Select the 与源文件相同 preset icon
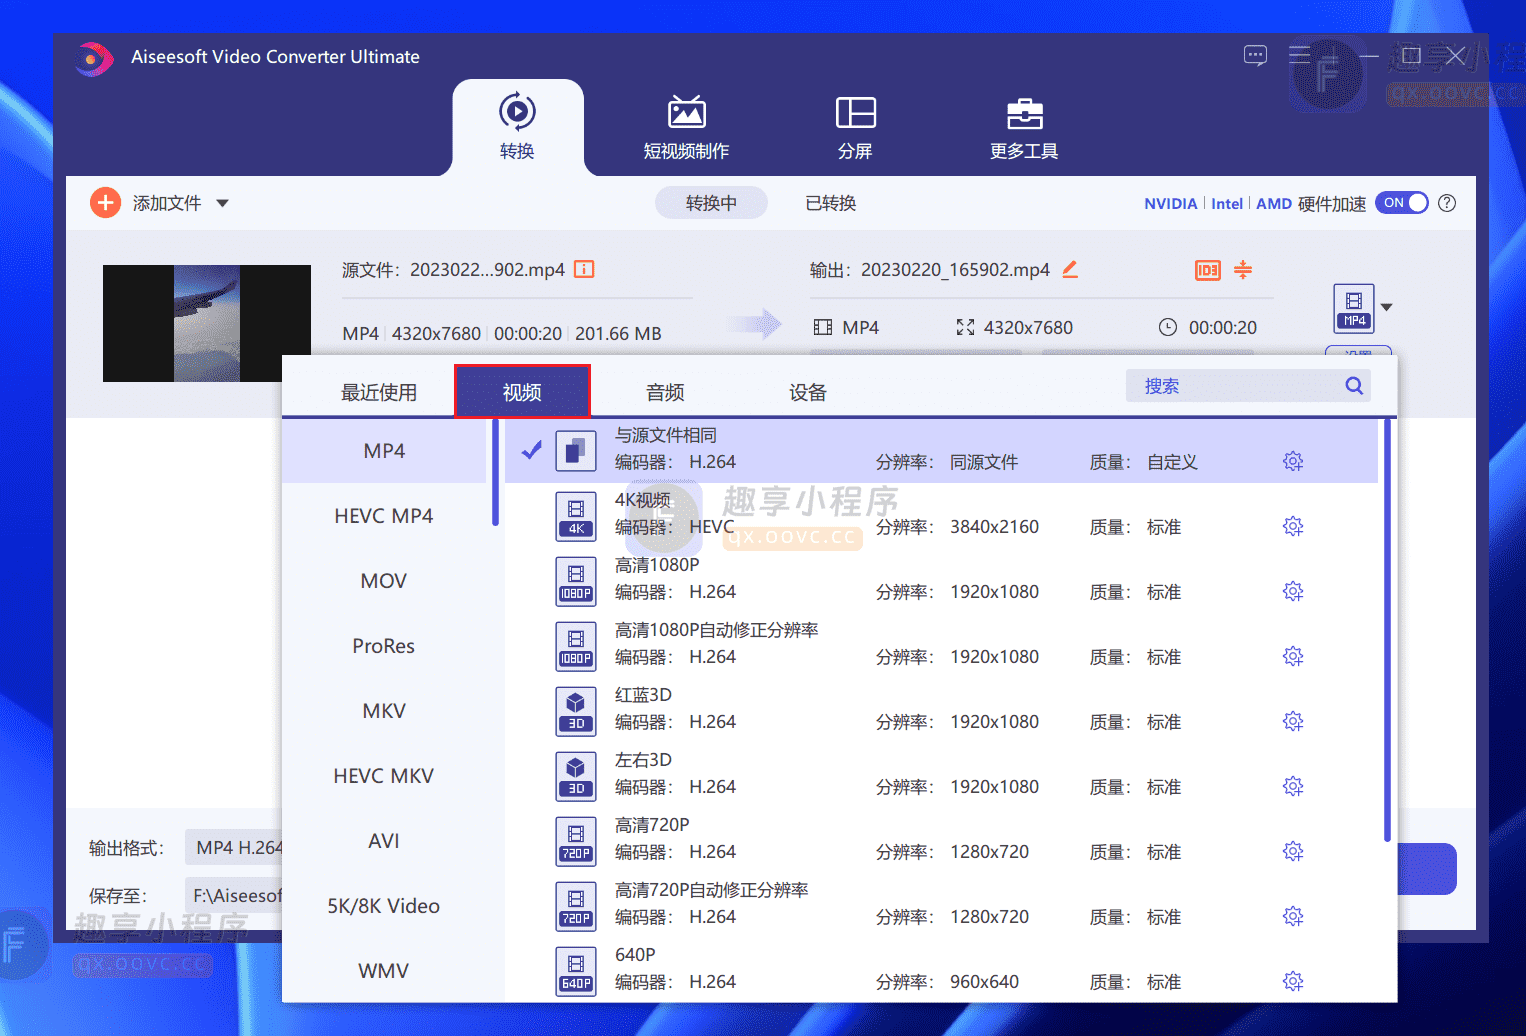The height and width of the screenshot is (1036, 1526). [576, 451]
